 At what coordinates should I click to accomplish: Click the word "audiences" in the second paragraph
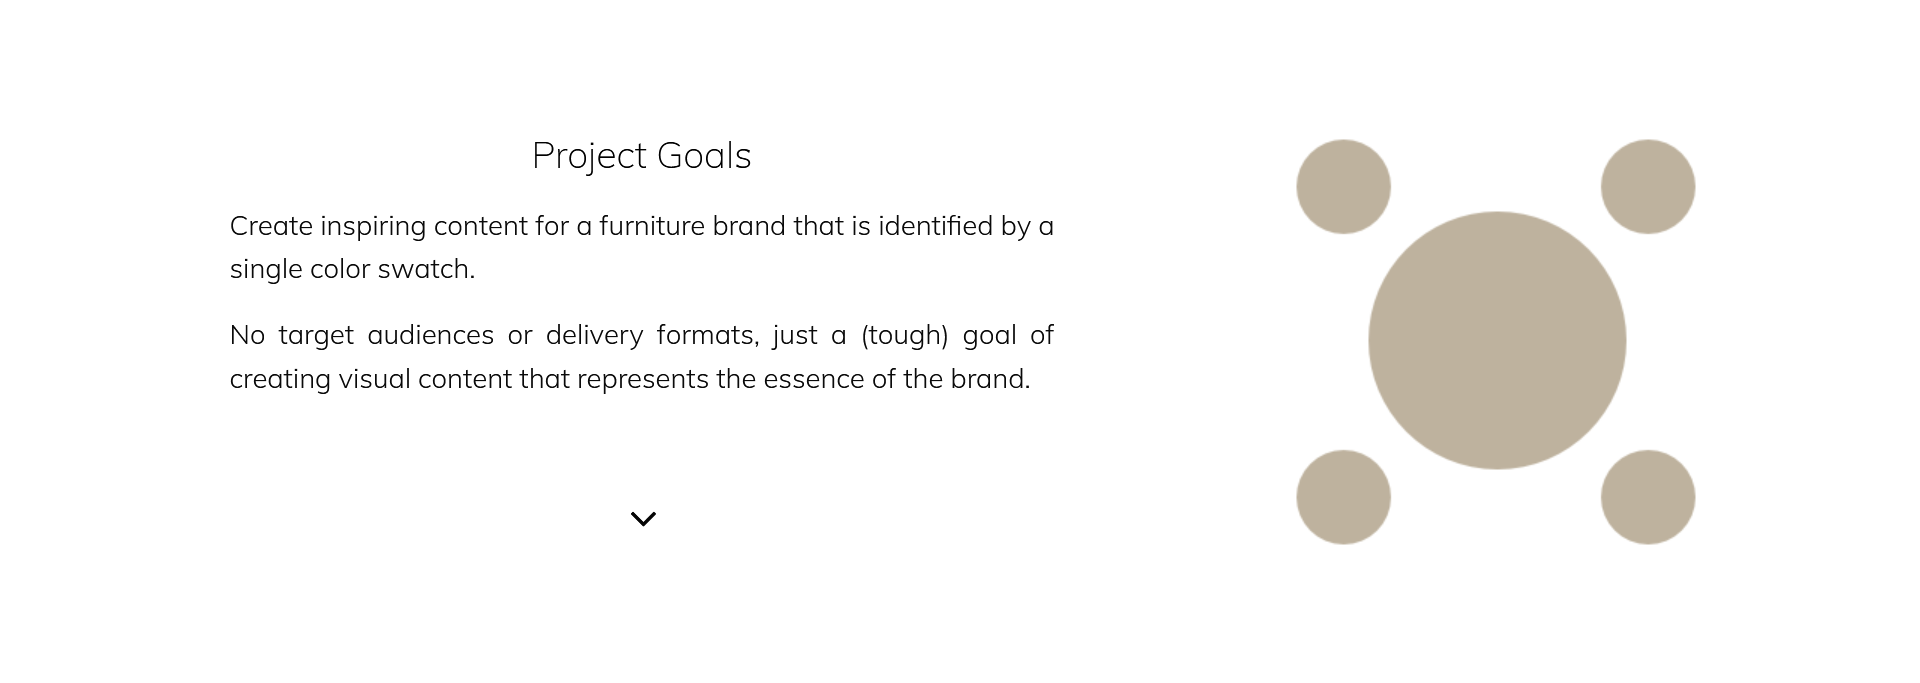coord(430,335)
